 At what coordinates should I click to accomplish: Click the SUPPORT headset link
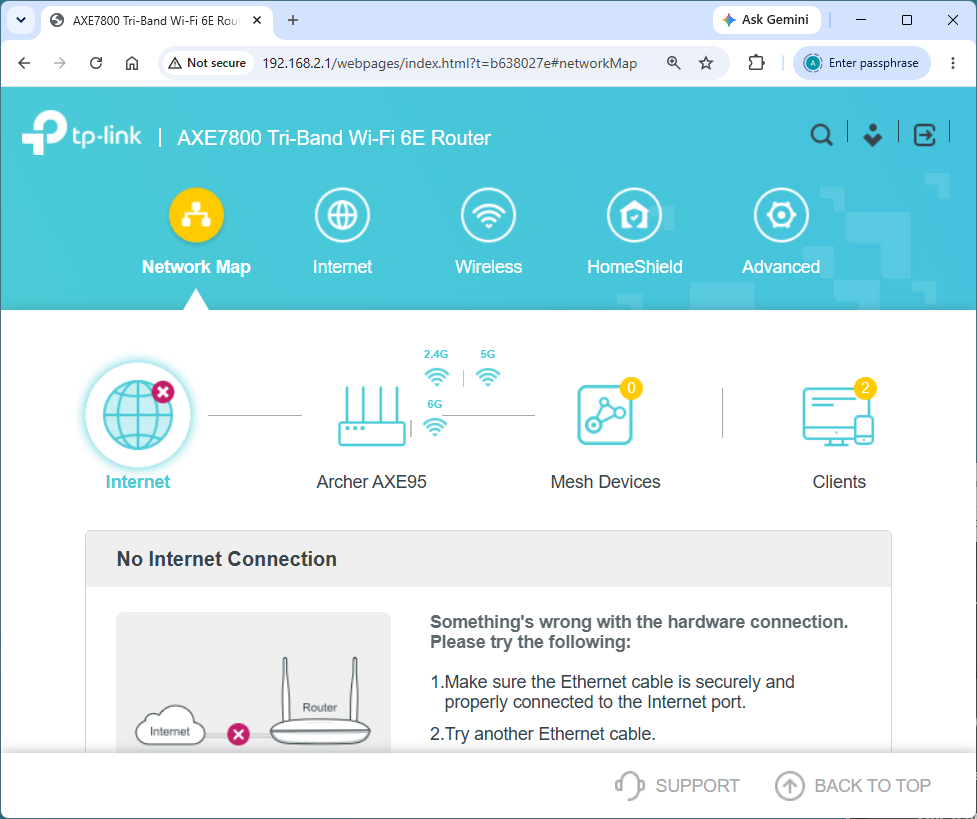[x=677, y=785]
